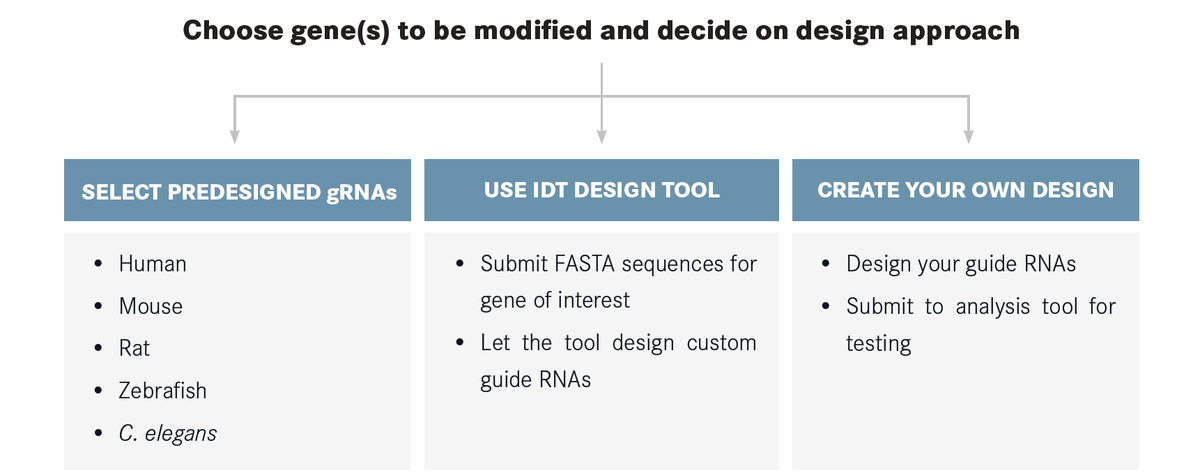This screenshot has width=1200, height=473.
Task: Select the Zebrafish list entry
Action: 162,390
